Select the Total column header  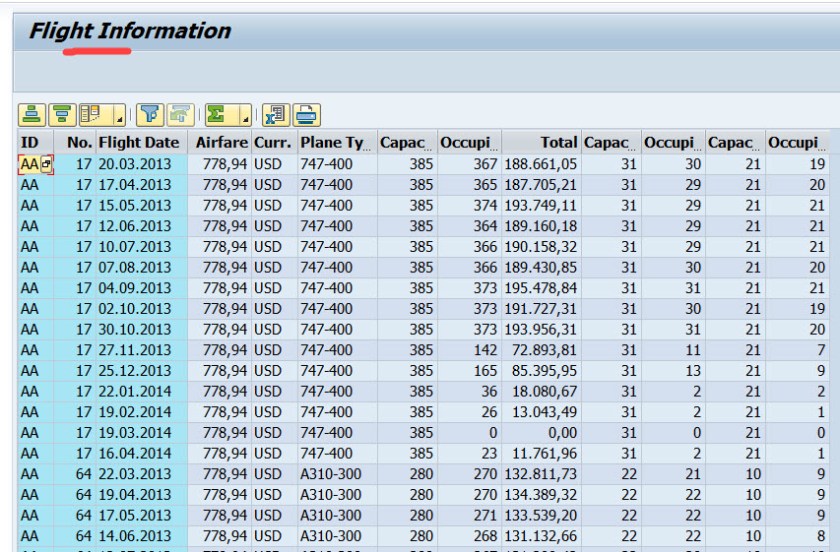[x=557, y=142]
